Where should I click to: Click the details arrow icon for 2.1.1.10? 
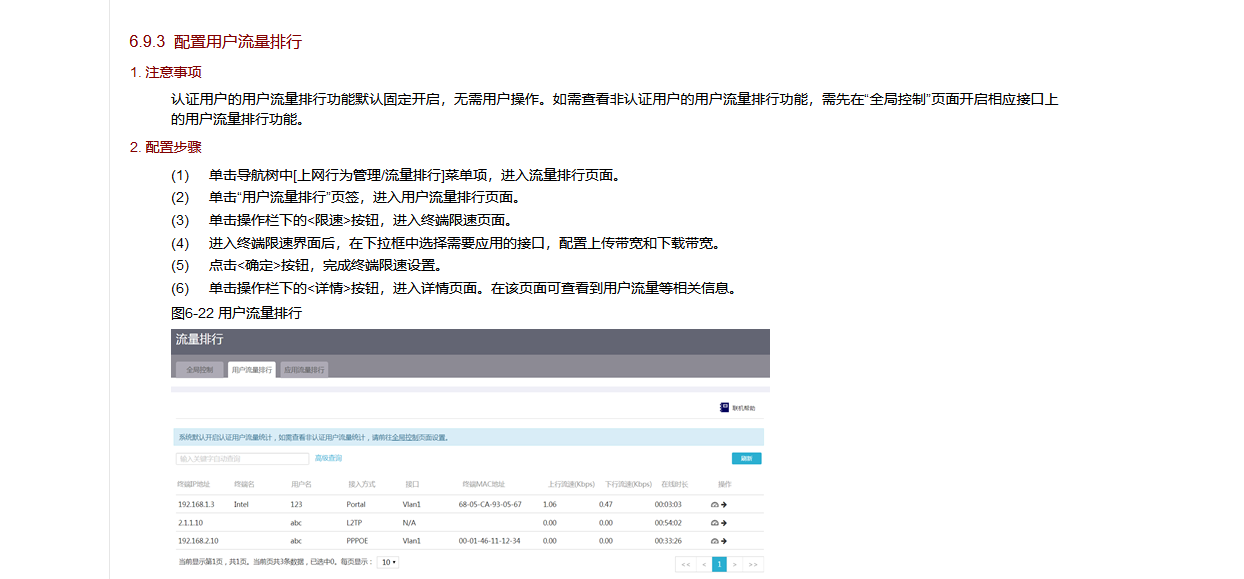(x=723, y=523)
